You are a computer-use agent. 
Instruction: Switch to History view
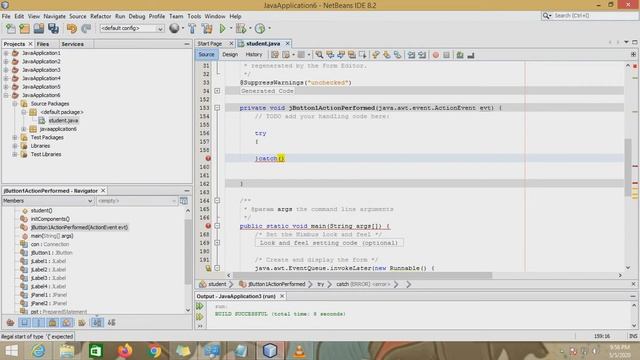pos(253,54)
